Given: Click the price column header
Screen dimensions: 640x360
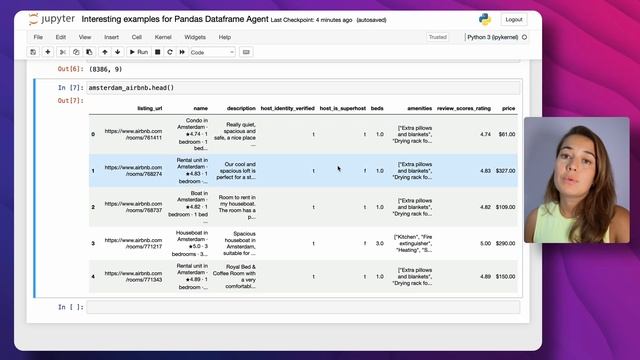Looking at the screenshot, I should click(509, 108).
